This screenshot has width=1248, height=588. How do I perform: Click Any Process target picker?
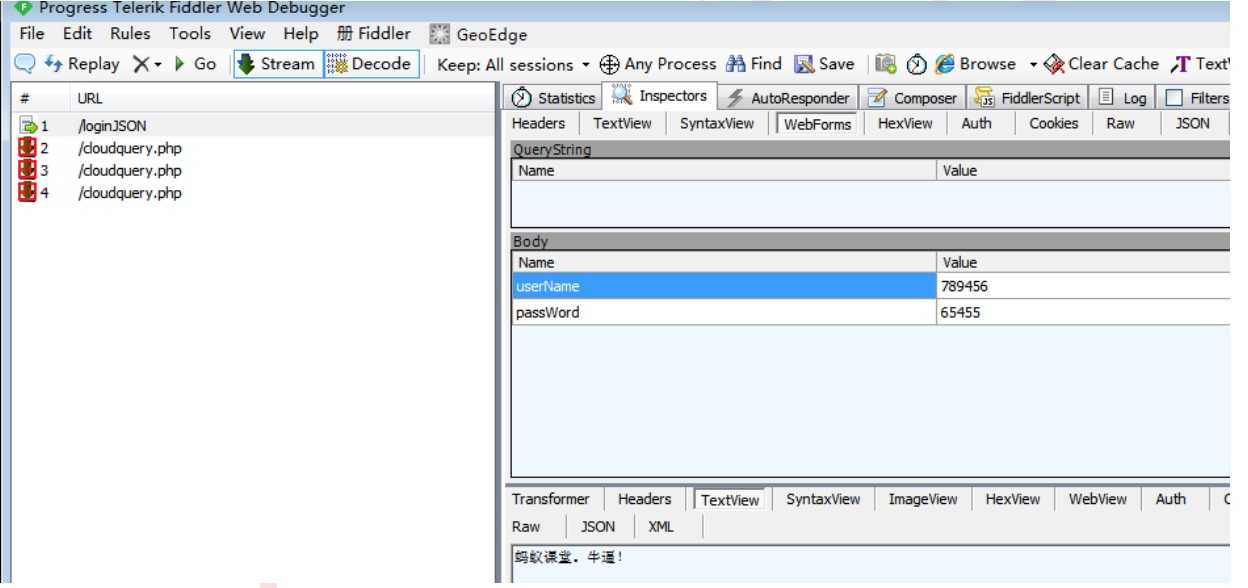[658, 64]
